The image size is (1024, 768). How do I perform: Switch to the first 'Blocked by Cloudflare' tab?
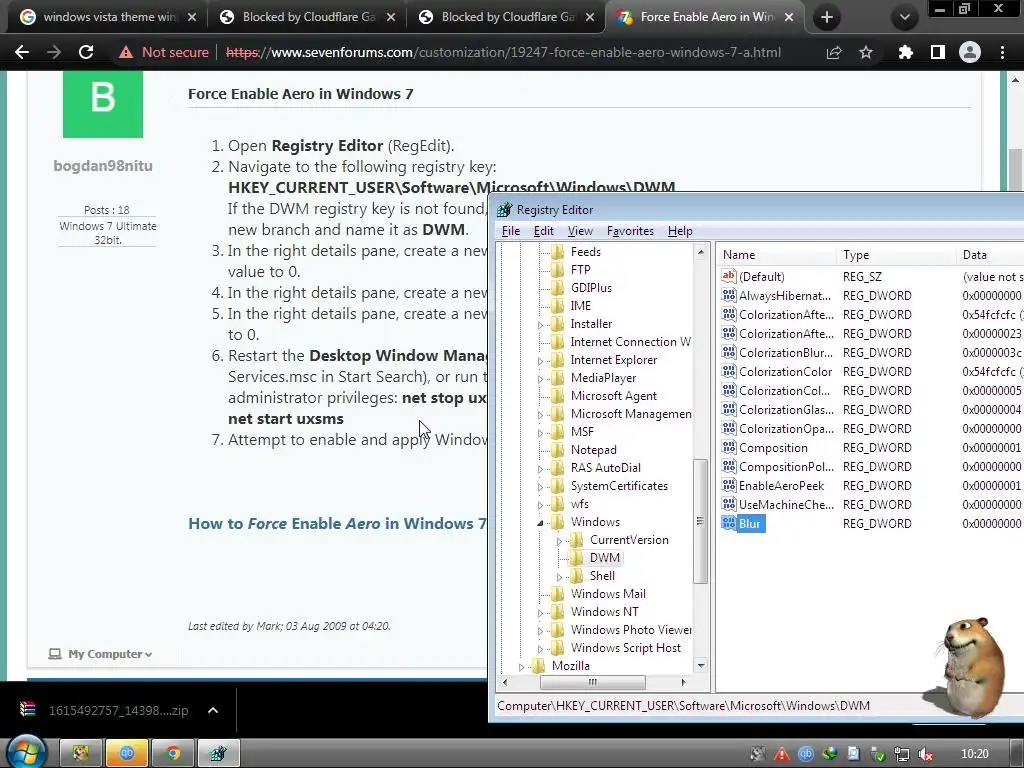pyautogui.click(x=309, y=17)
